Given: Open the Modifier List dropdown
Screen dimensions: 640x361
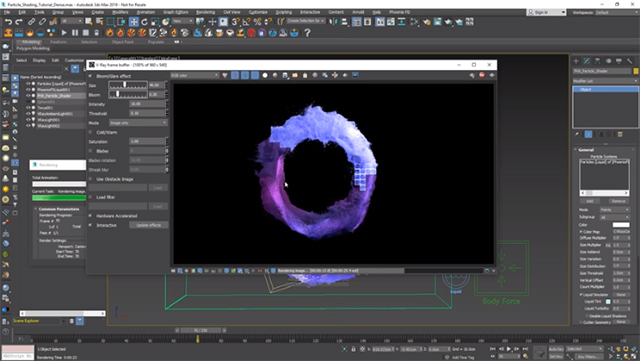Looking at the screenshot, I should point(605,81).
